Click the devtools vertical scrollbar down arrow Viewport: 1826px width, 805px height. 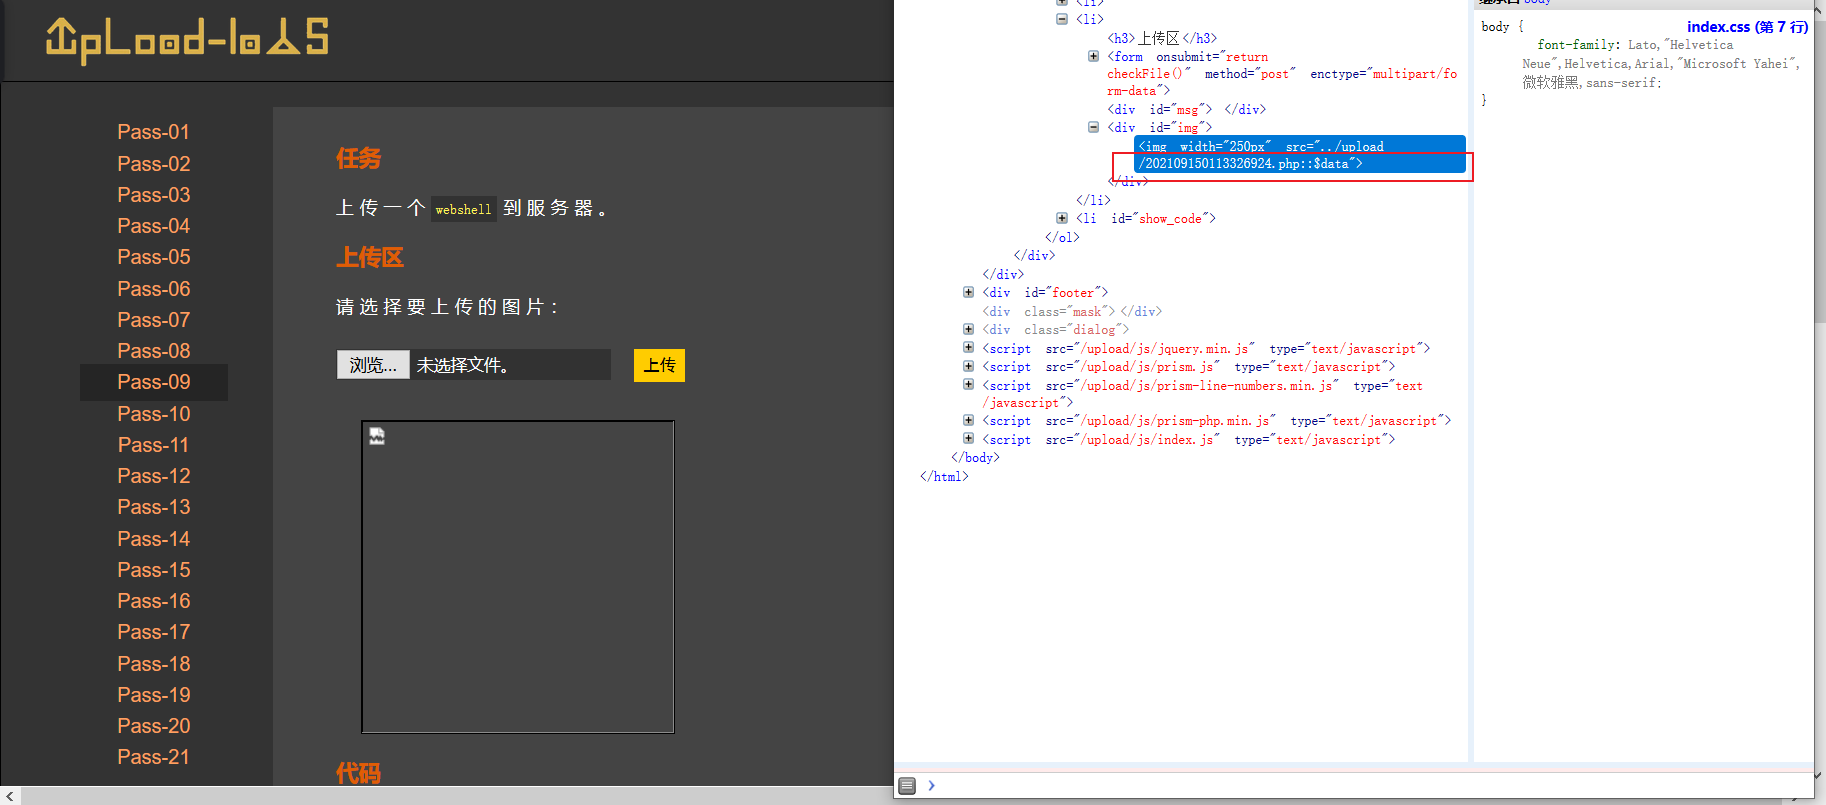tap(1820, 774)
